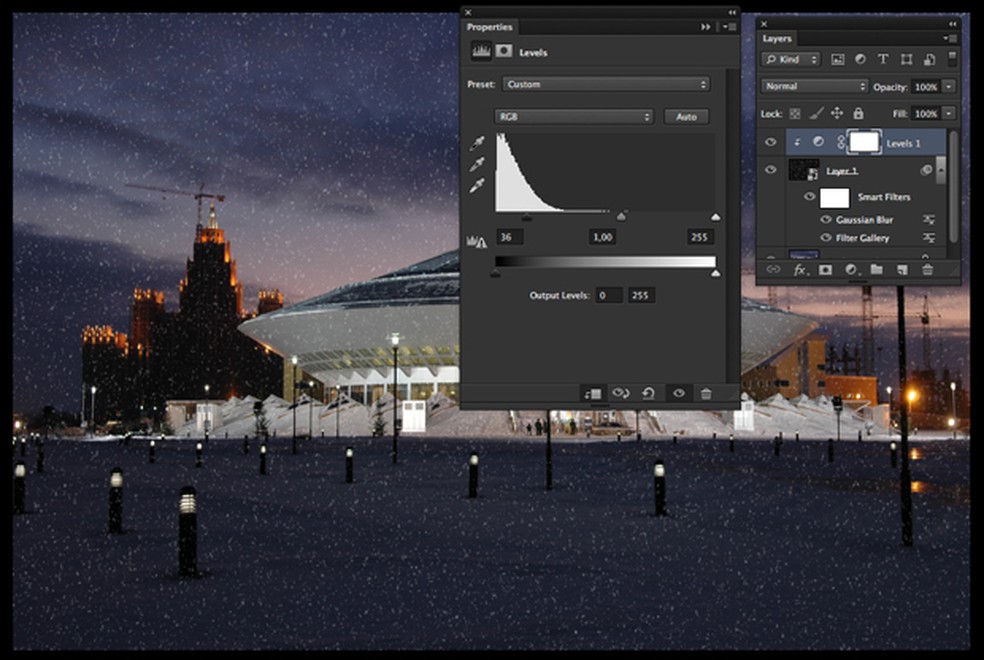This screenshot has height=660, width=984.
Task: Delete the Levels adjustment via Properties trash icon
Action: click(x=706, y=394)
